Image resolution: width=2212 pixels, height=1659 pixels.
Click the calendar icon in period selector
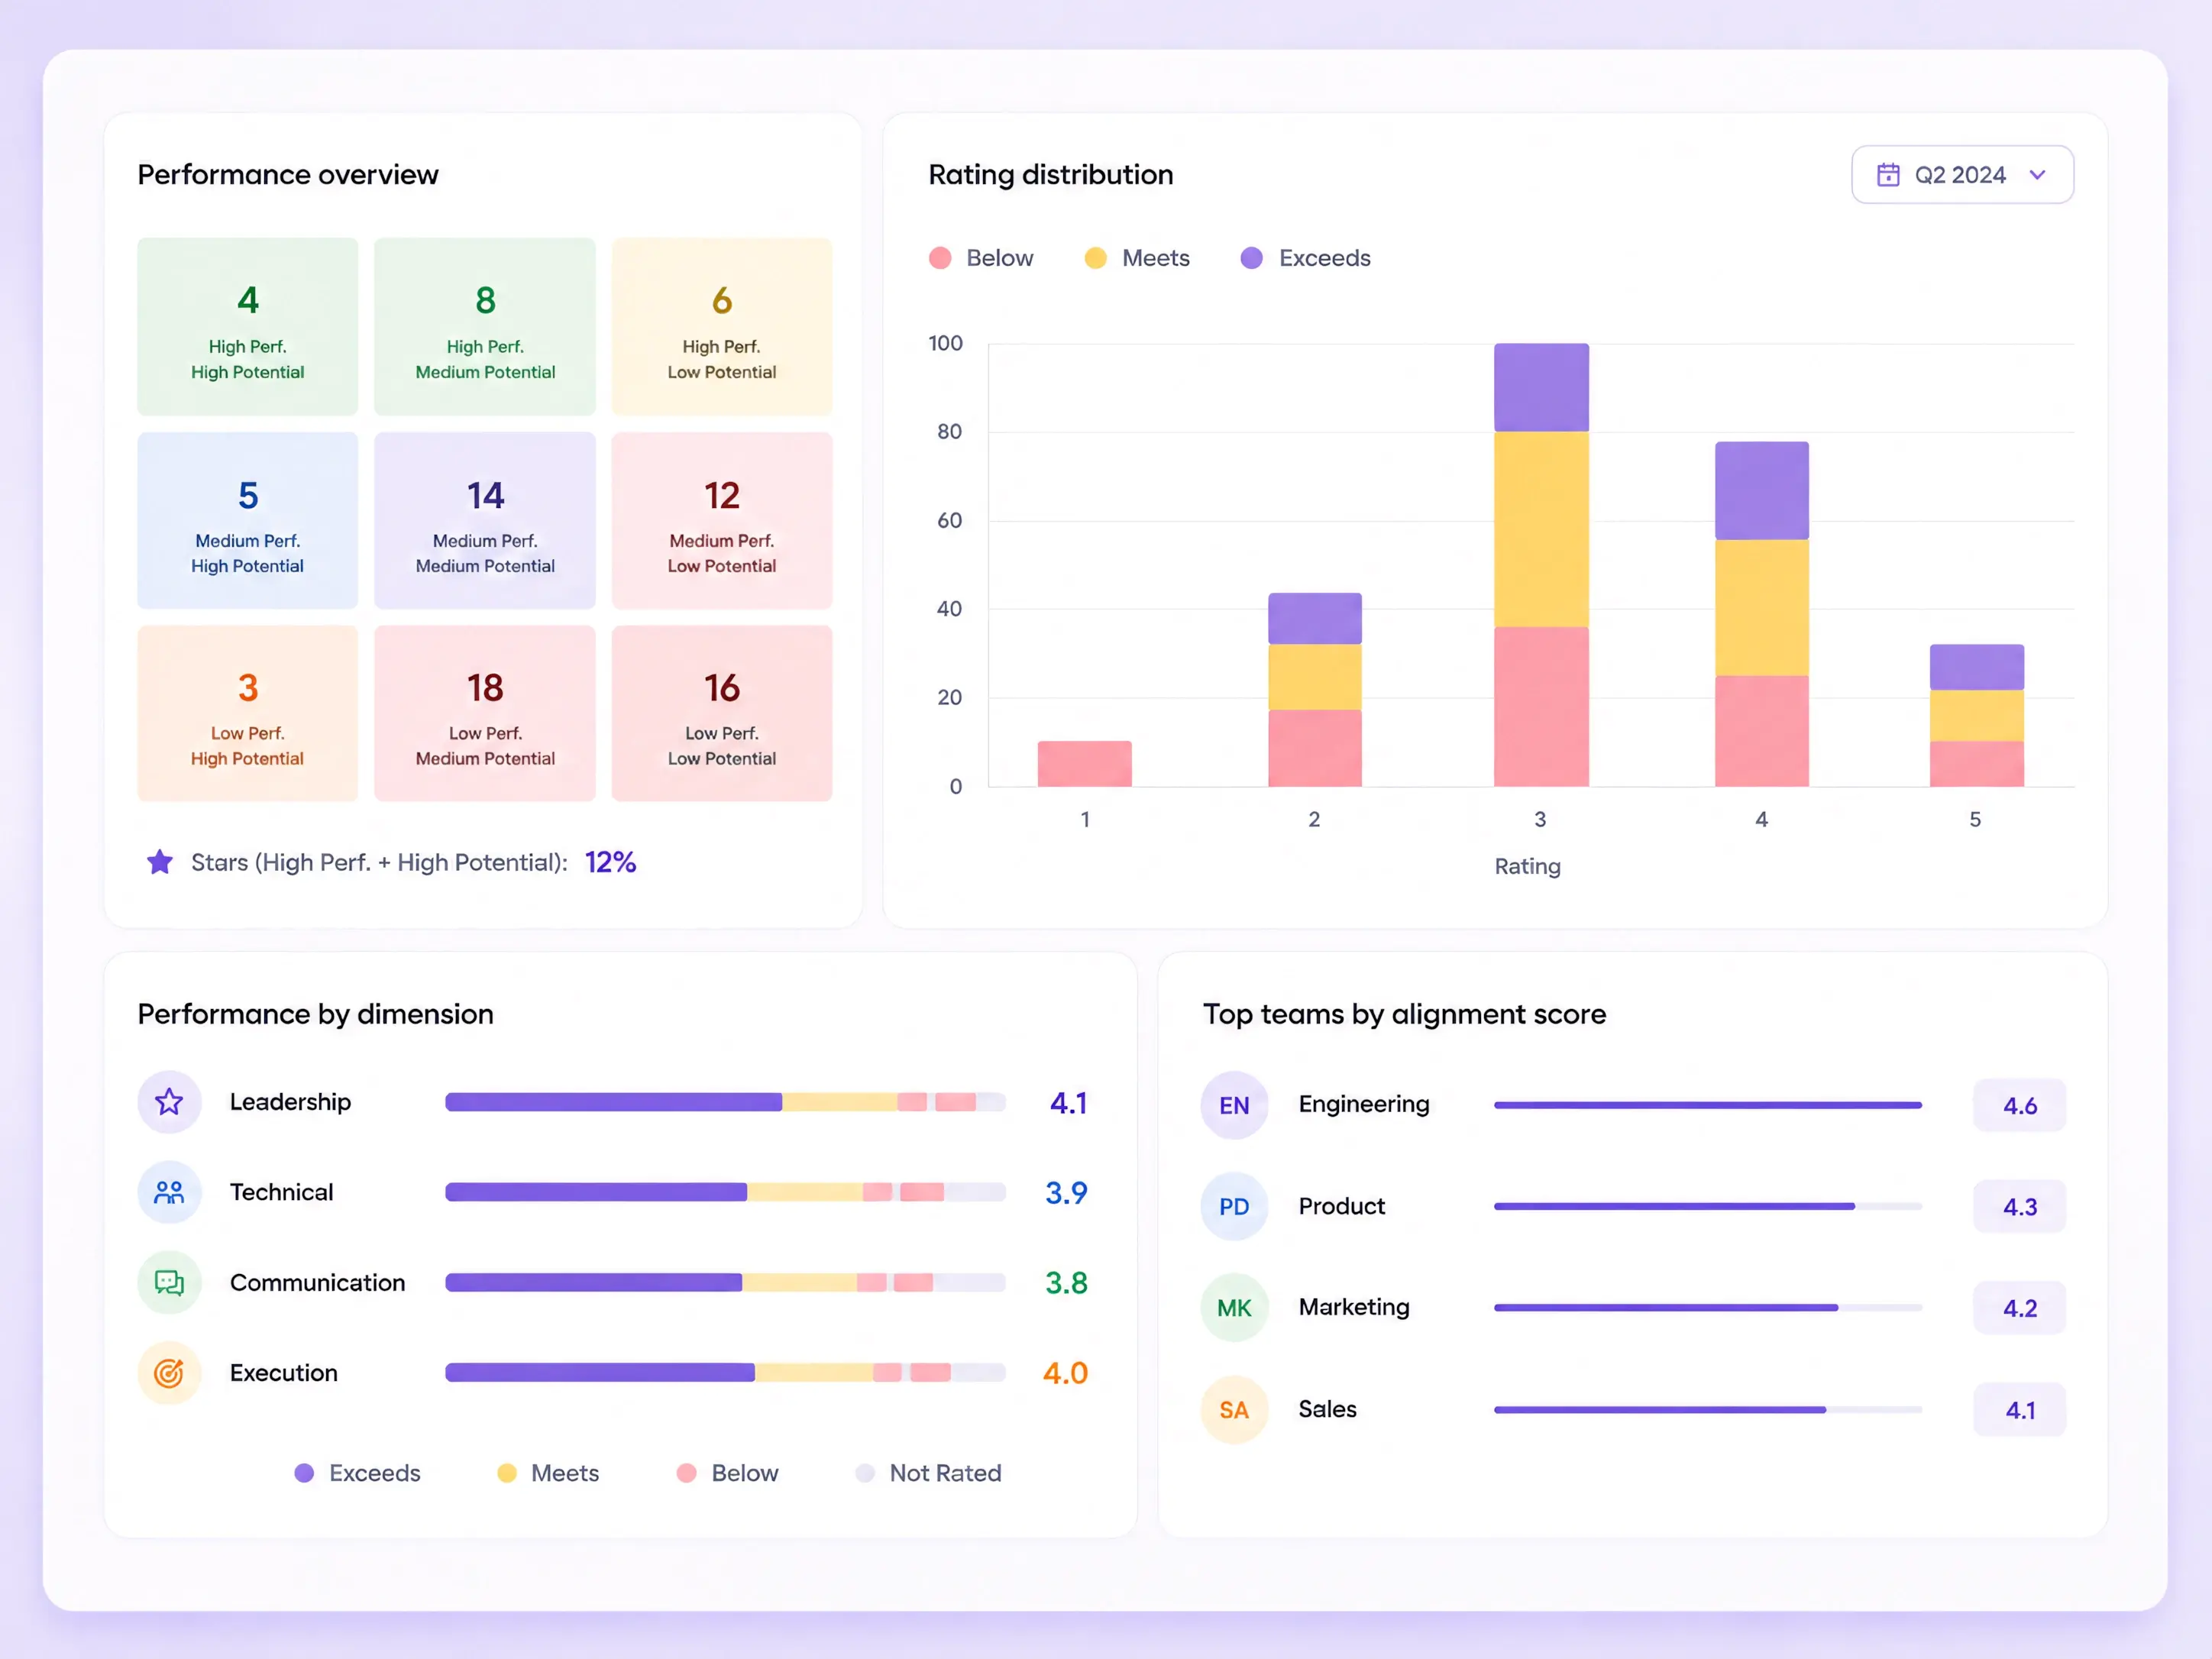[1888, 175]
